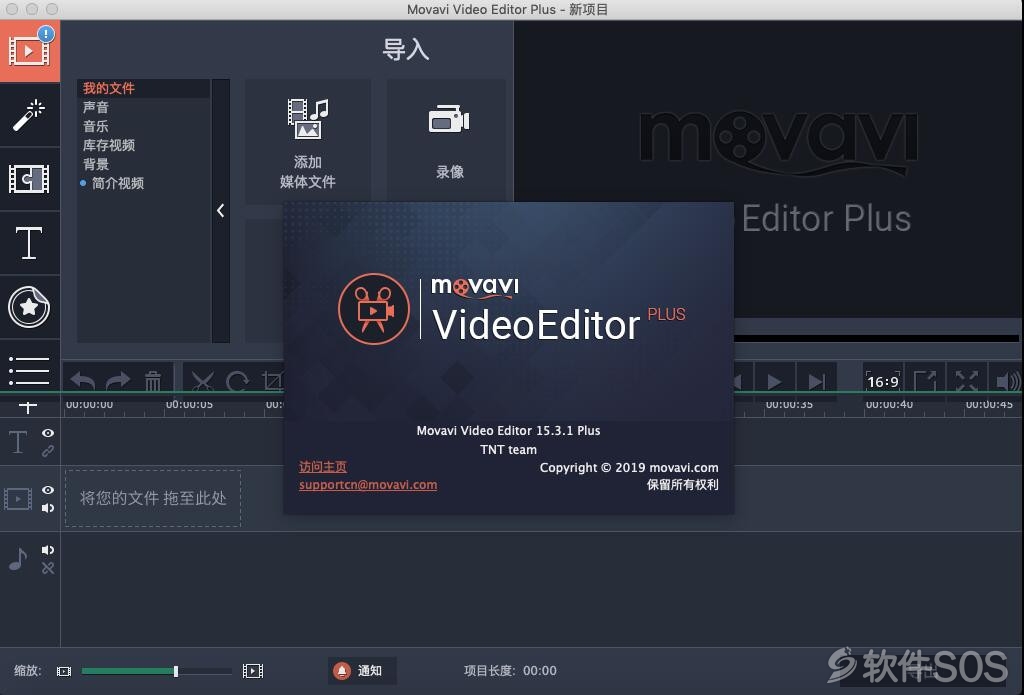Toggle visibility of the title track
The image size is (1024, 695).
pos(48,433)
